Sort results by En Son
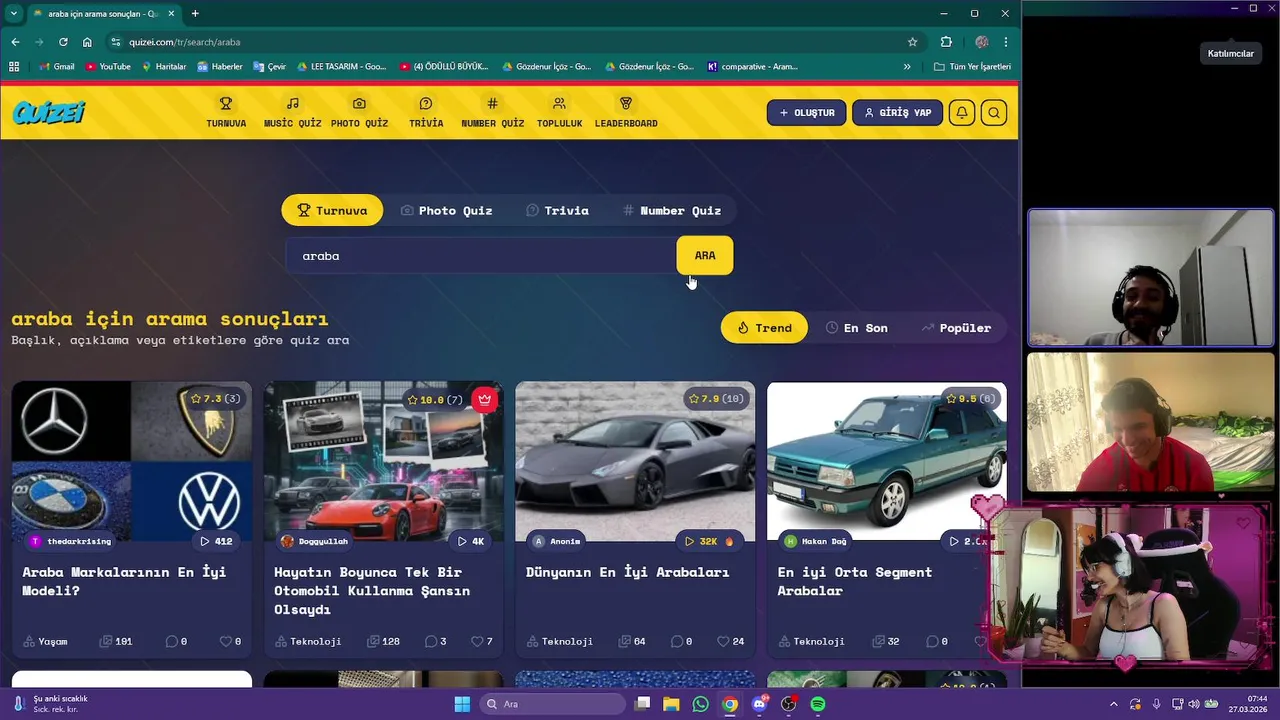The height and width of the screenshot is (720, 1280). [x=856, y=328]
